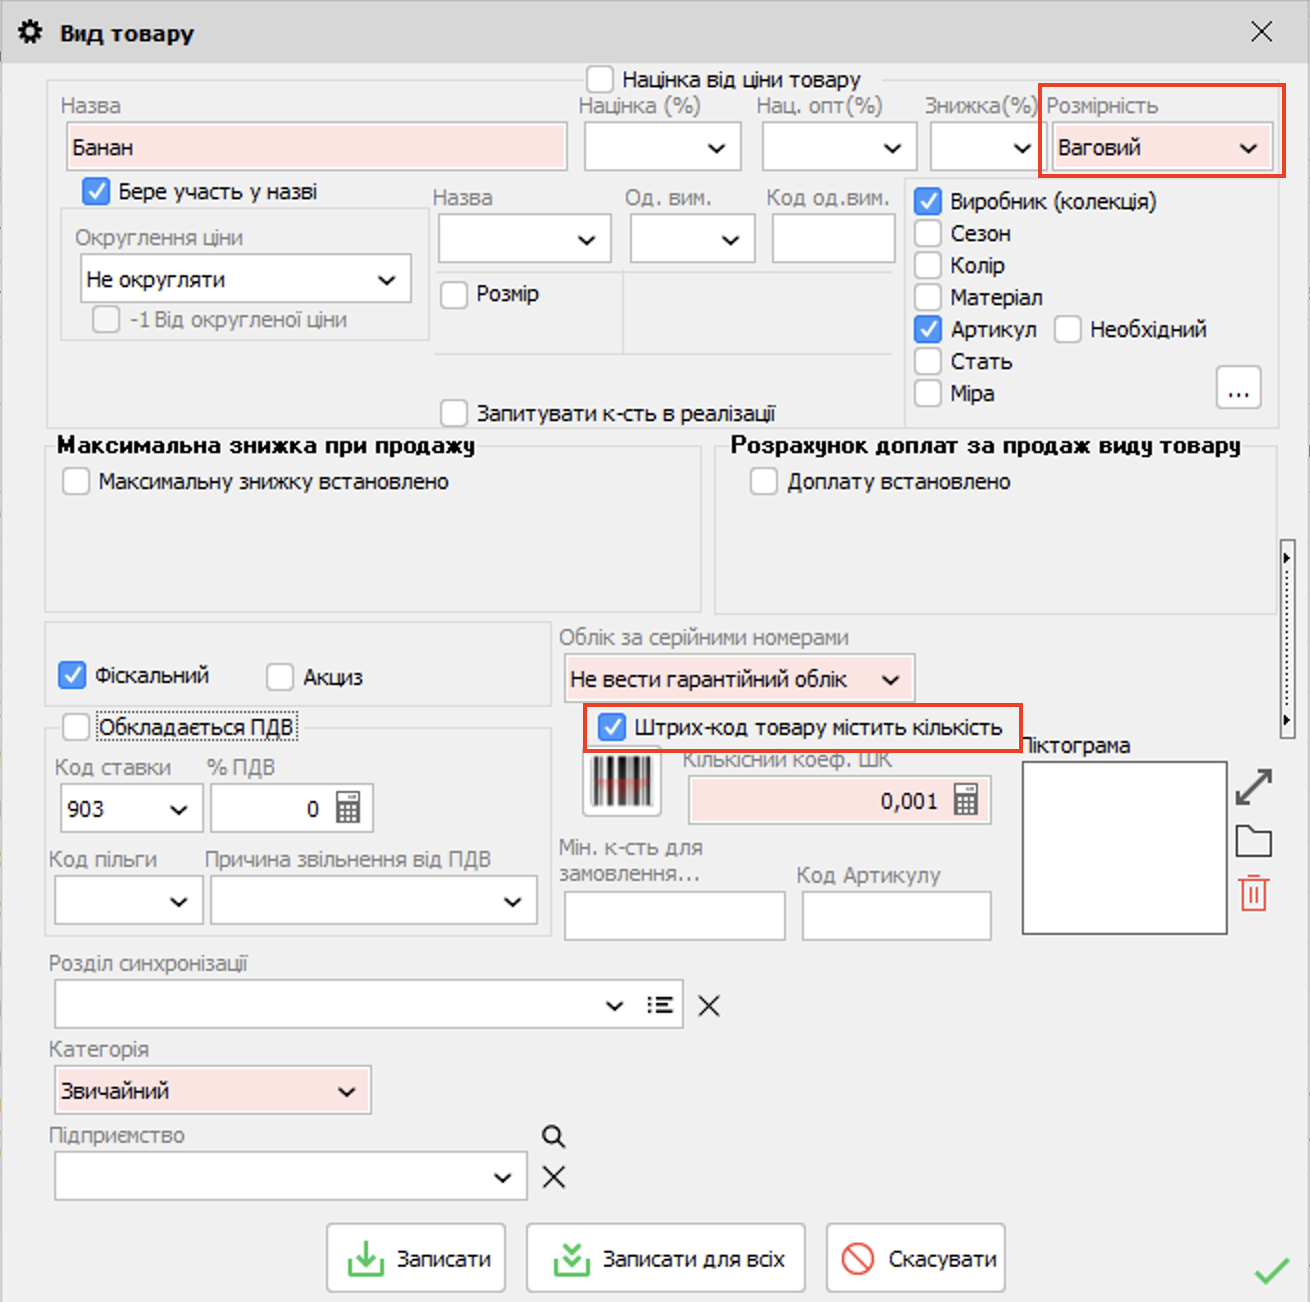Enable the Акциз checkbox
Image resolution: width=1310 pixels, height=1302 pixels.
tap(280, 677)
